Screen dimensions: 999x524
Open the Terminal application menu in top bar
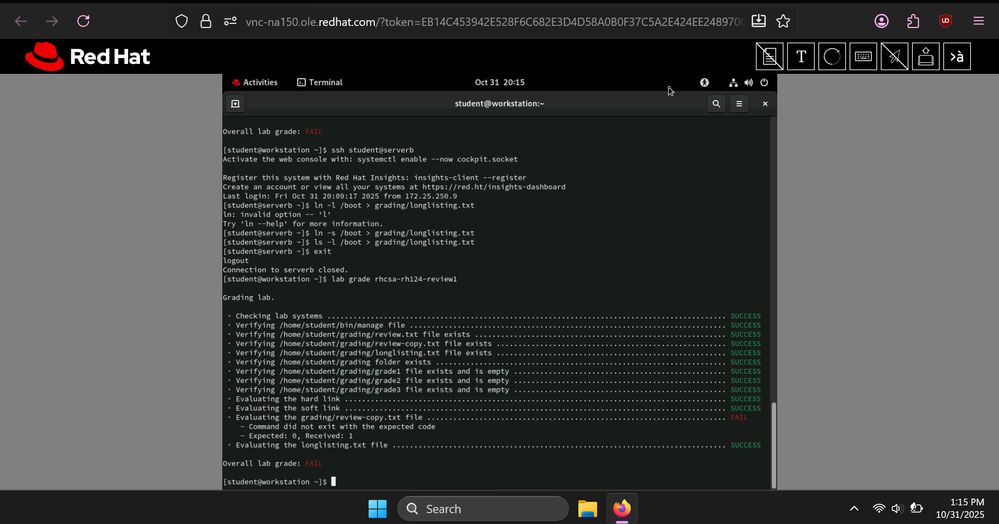click(x=320, y=82)
